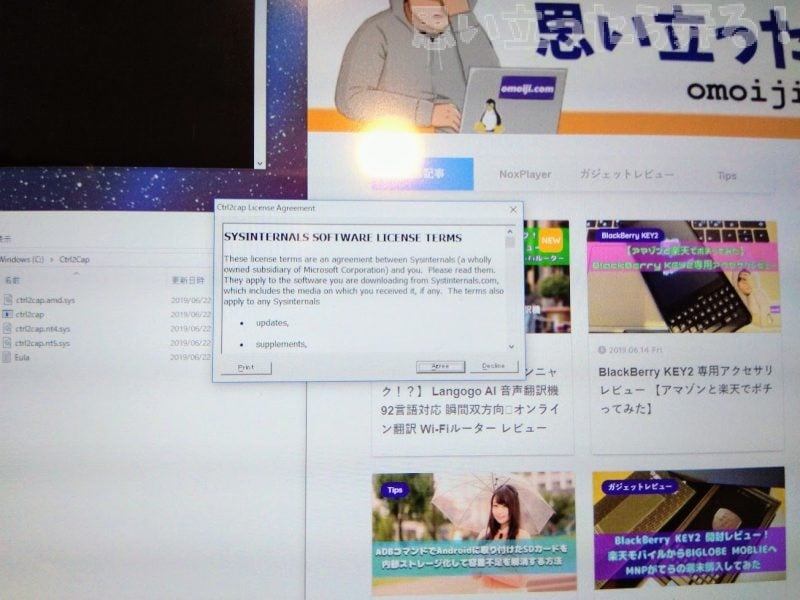Open BlackBerry KEY2 専用アクセサリ レビュー title

[x=686, y=390]
